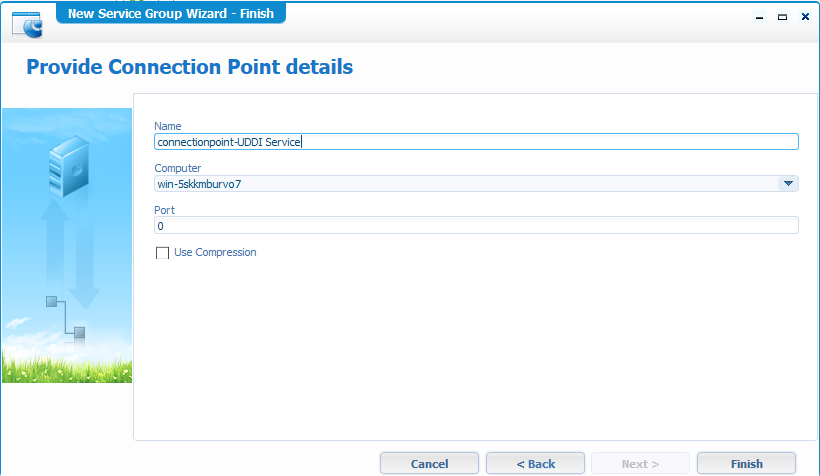Enable the Use Compression checkbox
The width and height of the screenshot is (820, 476).
click(162, 253)
